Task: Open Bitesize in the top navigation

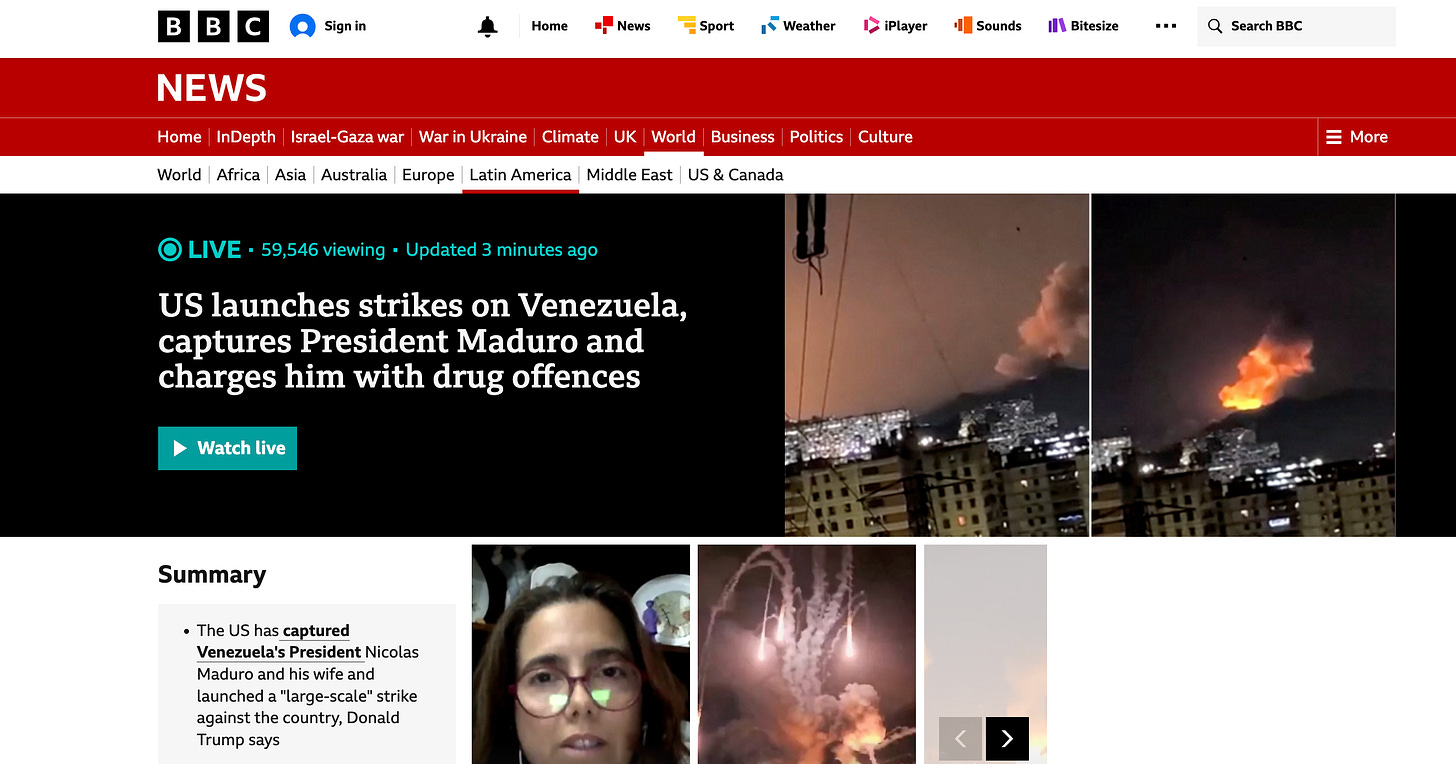Action: [1083, 26]
